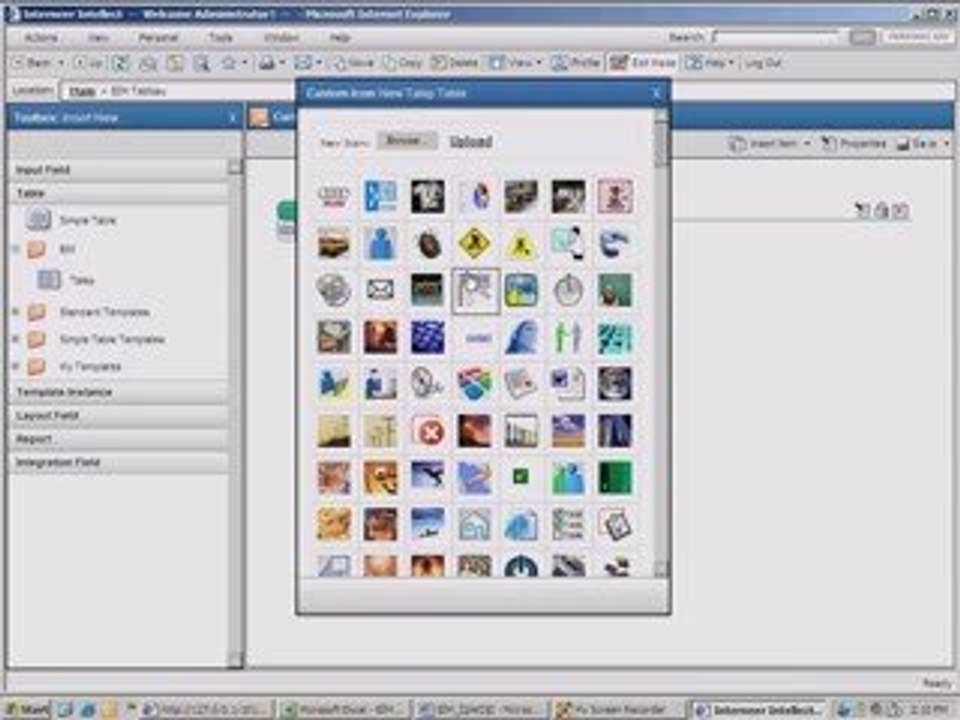Click the Windows Start button
This screenshot has height=720, width=960.
[x=27, y=709]
